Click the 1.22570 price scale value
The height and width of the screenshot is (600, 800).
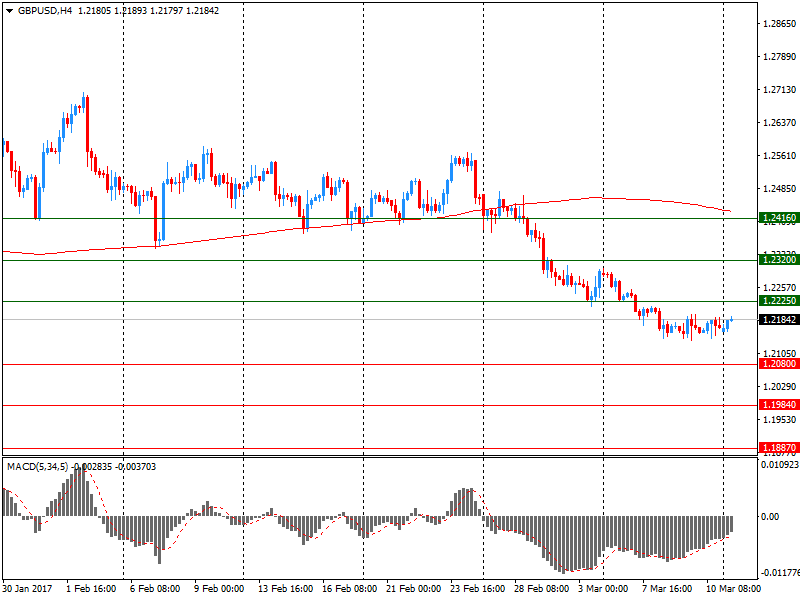[x=780, y=288]
